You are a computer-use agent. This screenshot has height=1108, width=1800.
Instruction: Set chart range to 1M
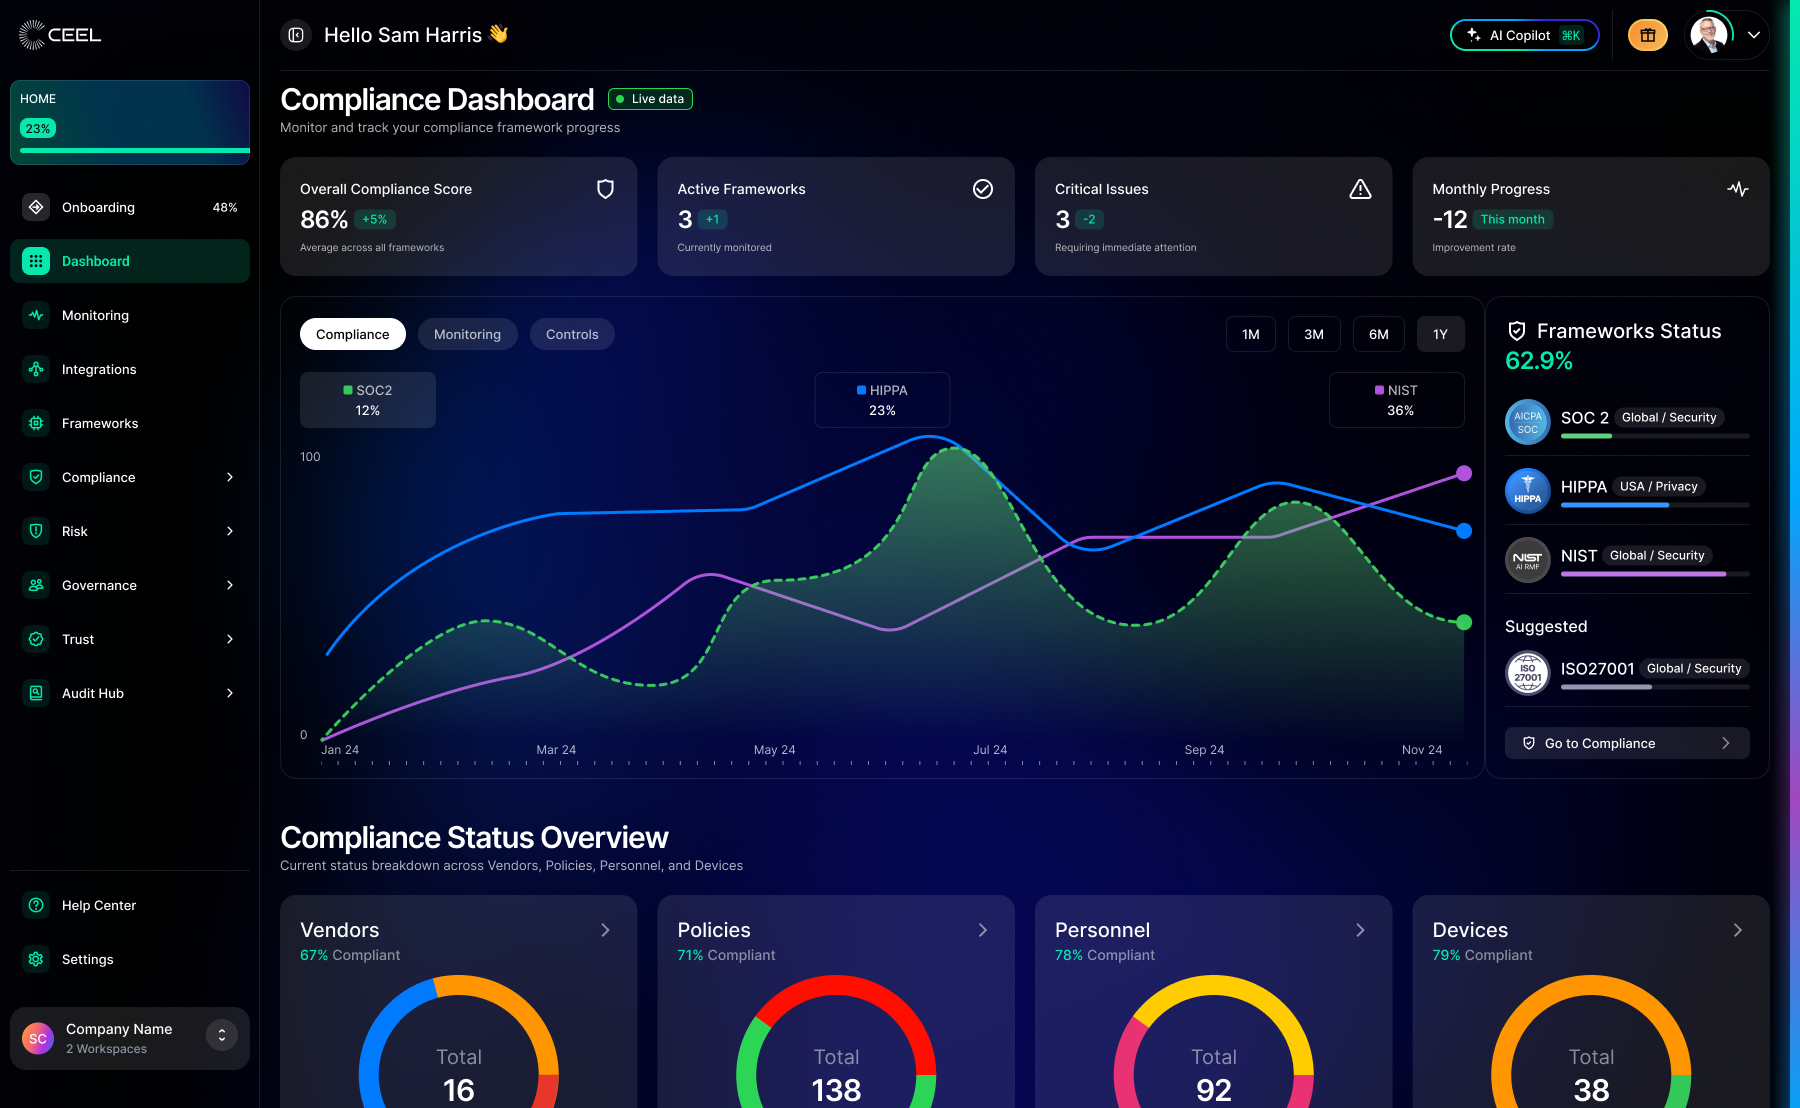[x=1251, y=334]
